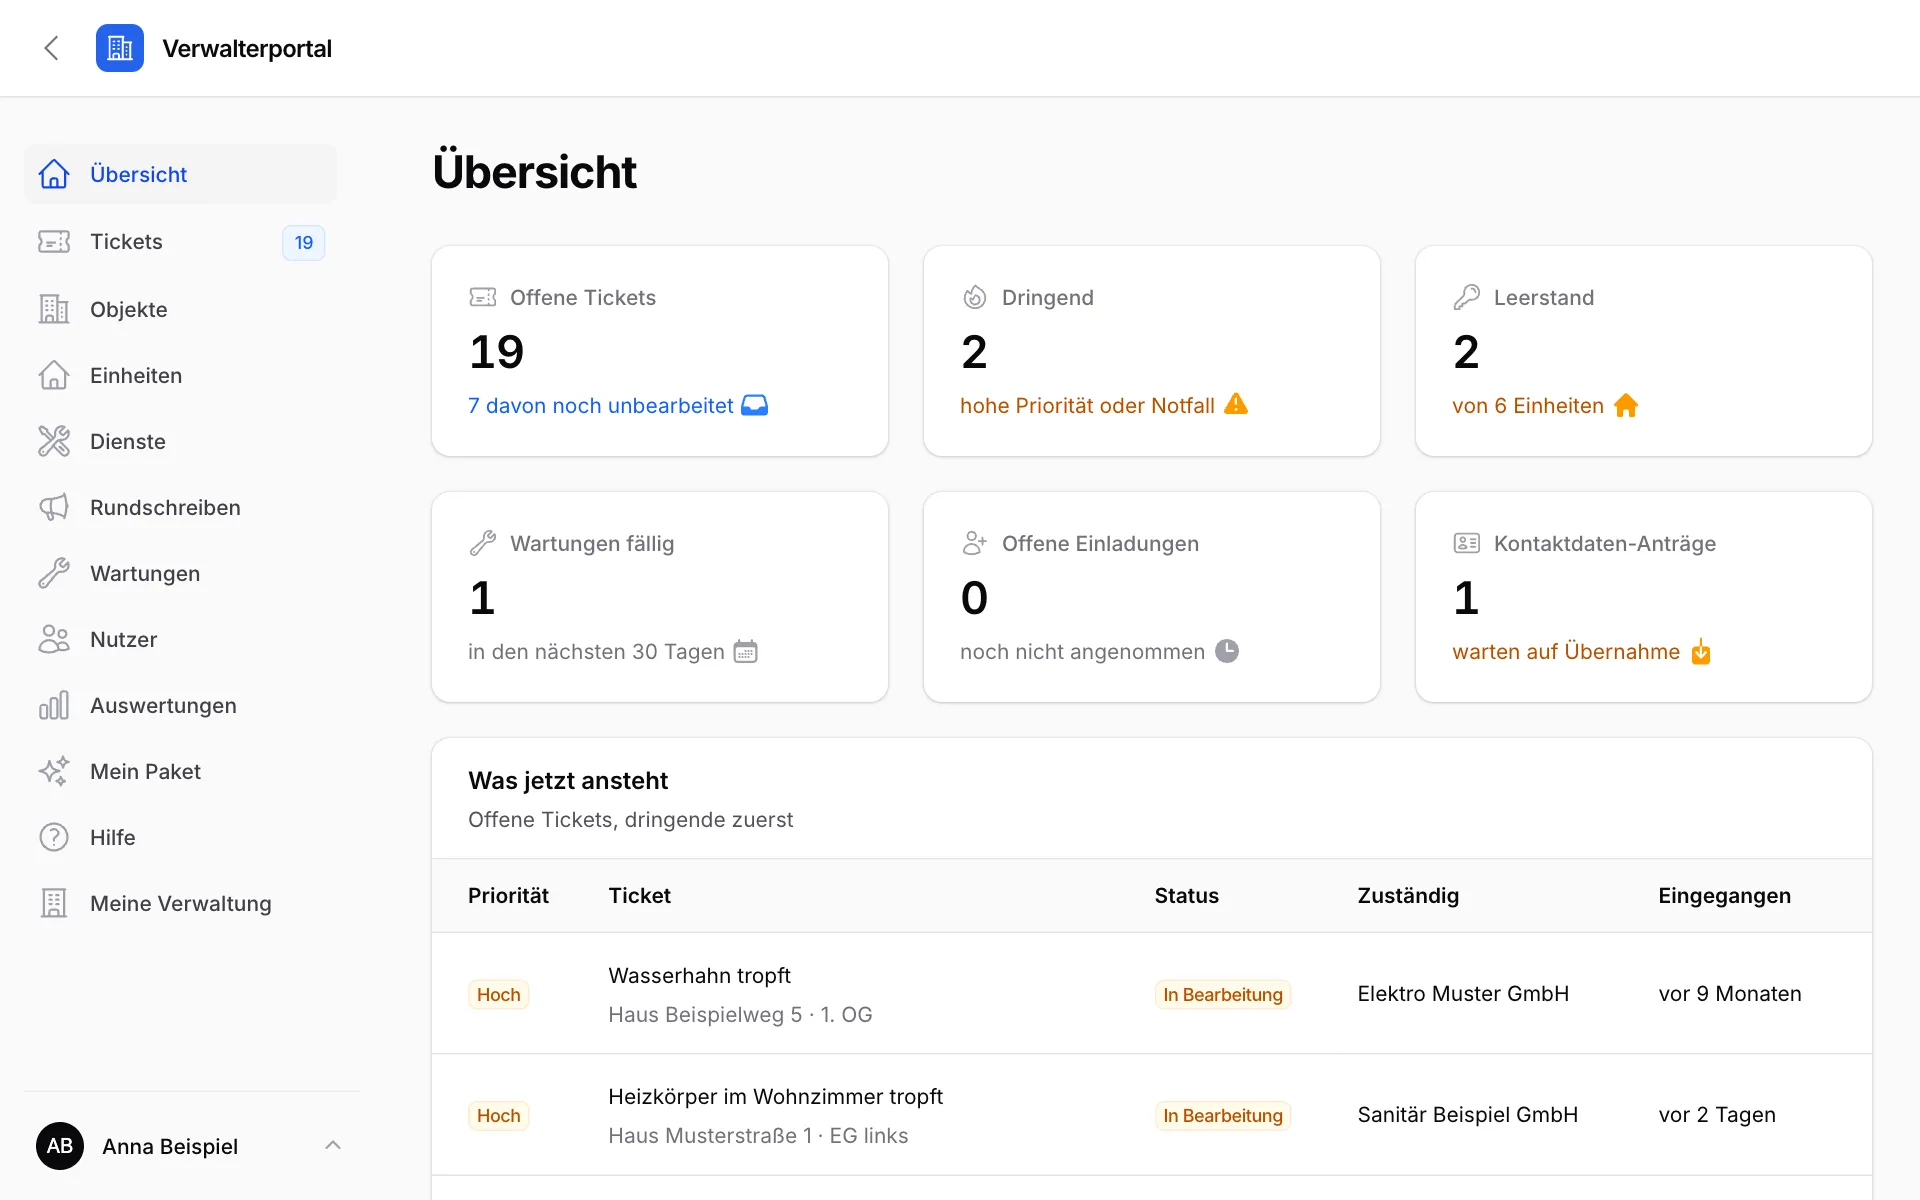Viewport: 1920px width, 1200px height.
Task: Click the Eingegangen column header
Action: pos(1724,895)
